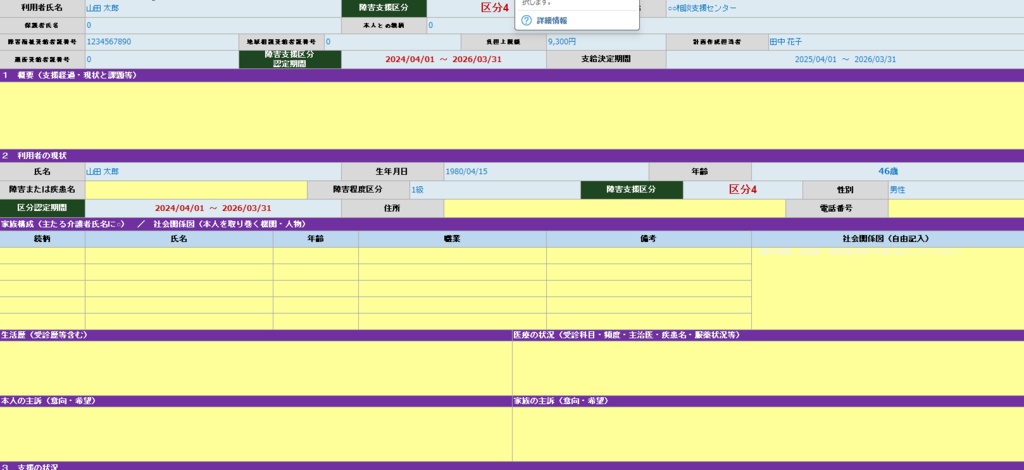Screen dimensions: 1024x470
Task: Click into the 概要 yellow text area
Action: click(x=512, y=116)
